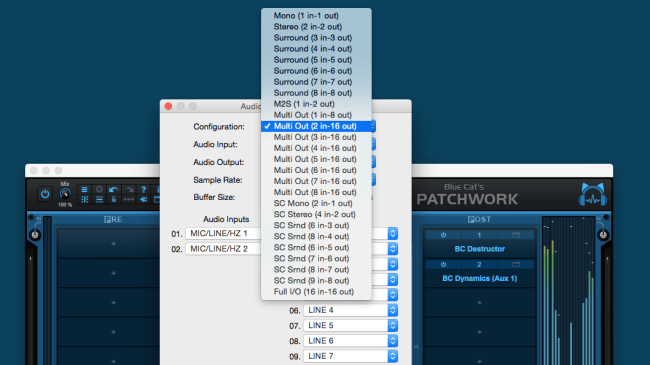The image size is (650, 365).
Task: Open input 07 LINE 5 dropdown
Action: coord(351,326)
